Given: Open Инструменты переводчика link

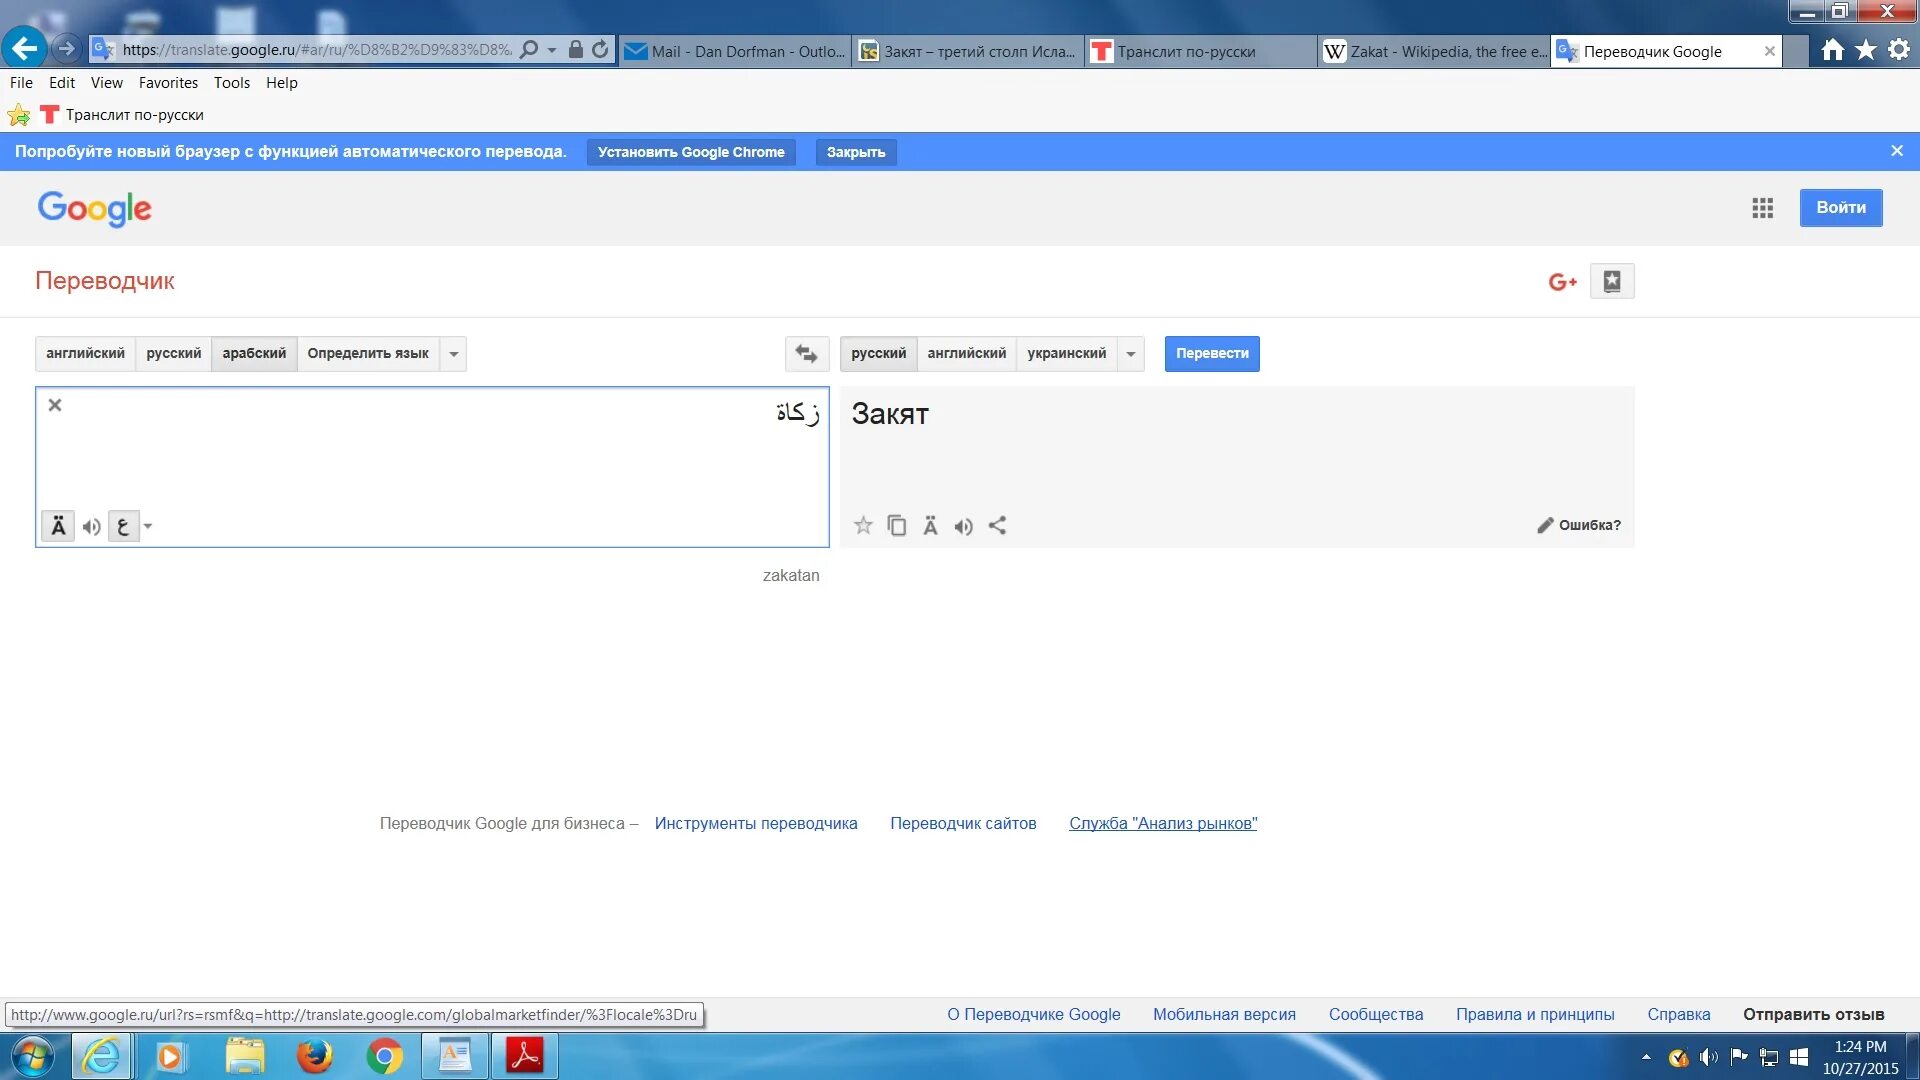Looking at the screenshot, I should click(x=755, y=824).
